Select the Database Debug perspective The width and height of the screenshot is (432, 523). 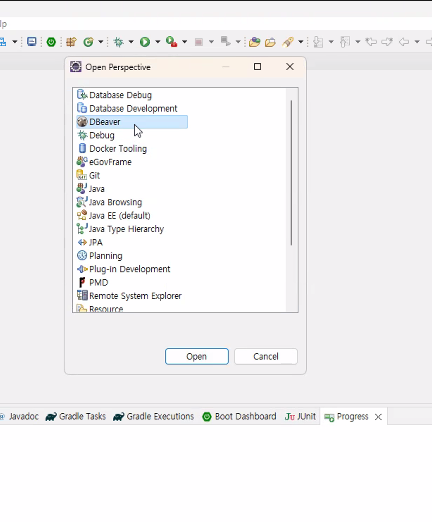click(114, 95)
